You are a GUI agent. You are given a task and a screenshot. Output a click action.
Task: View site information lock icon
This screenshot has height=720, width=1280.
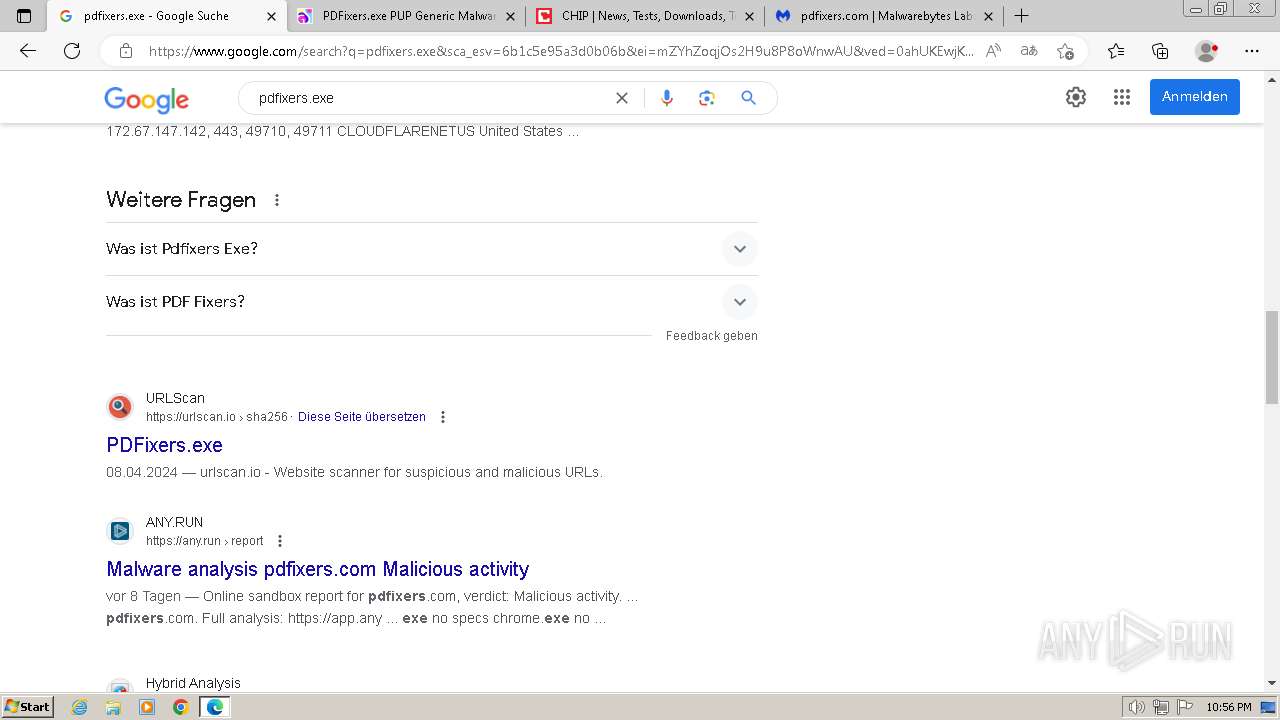(x=126, y=51)
